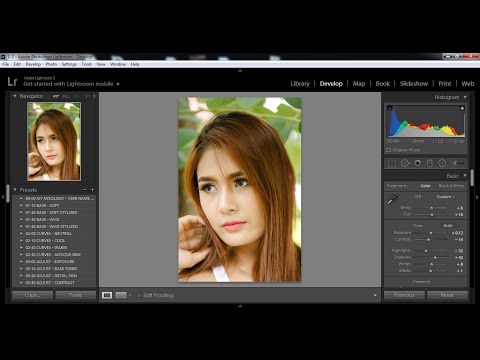Screen dimensions: 480x360
Task: Select the Spot Removal tool
Action: [x=405, y=163]
